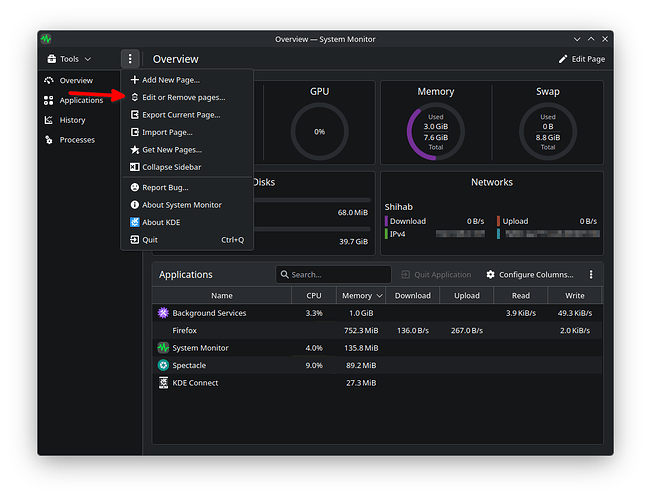
Task: Open About System Monitor dialog
Action: coord(181,205)
